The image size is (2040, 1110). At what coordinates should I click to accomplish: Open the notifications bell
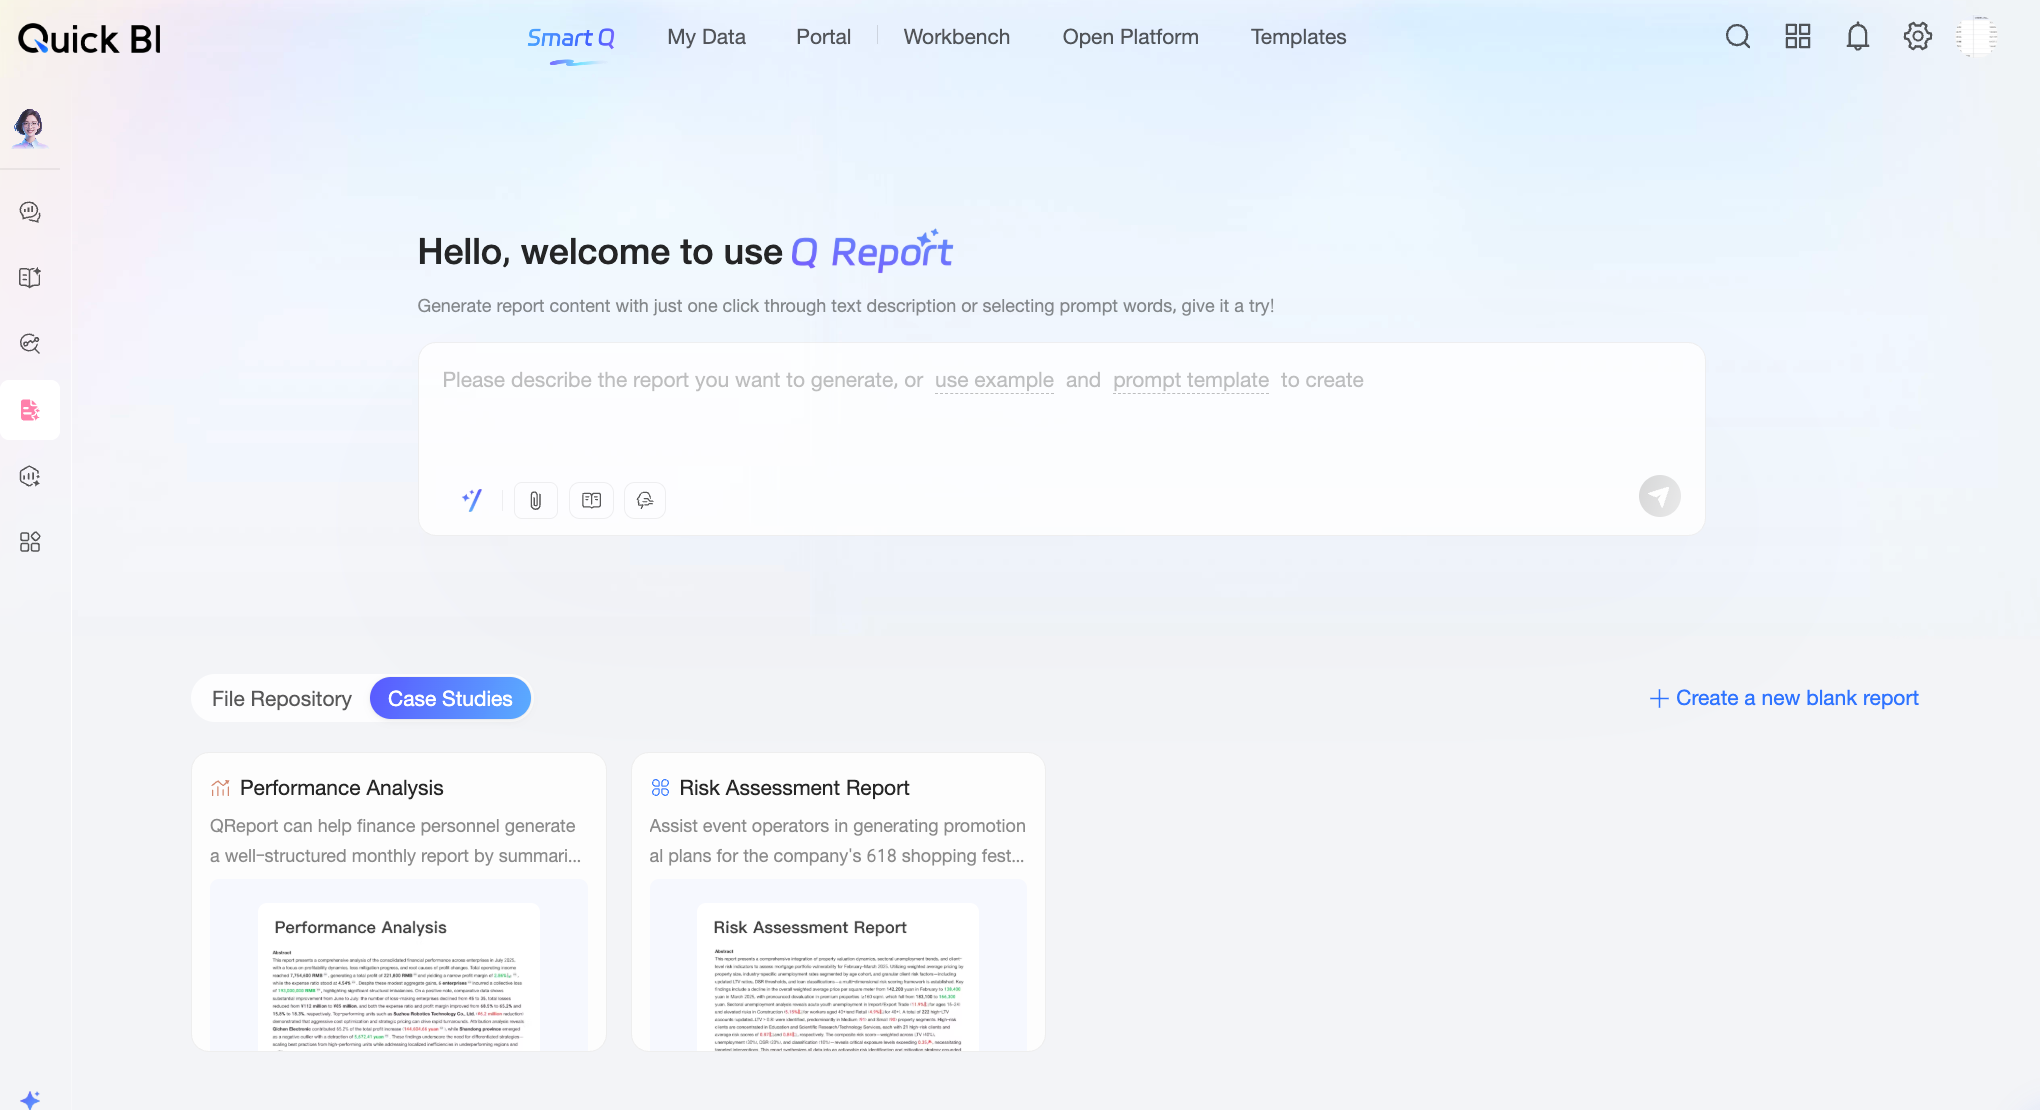click(1858, 37)
